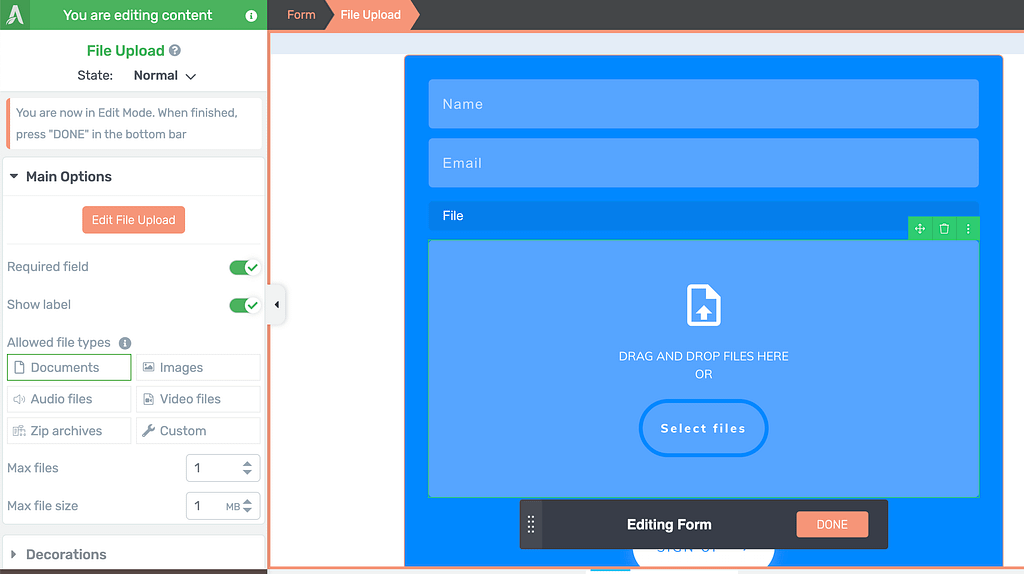The image size is (1024, 574).
Task: Select Video files file type
Action: pyautogui.click(x=198, y=399)
